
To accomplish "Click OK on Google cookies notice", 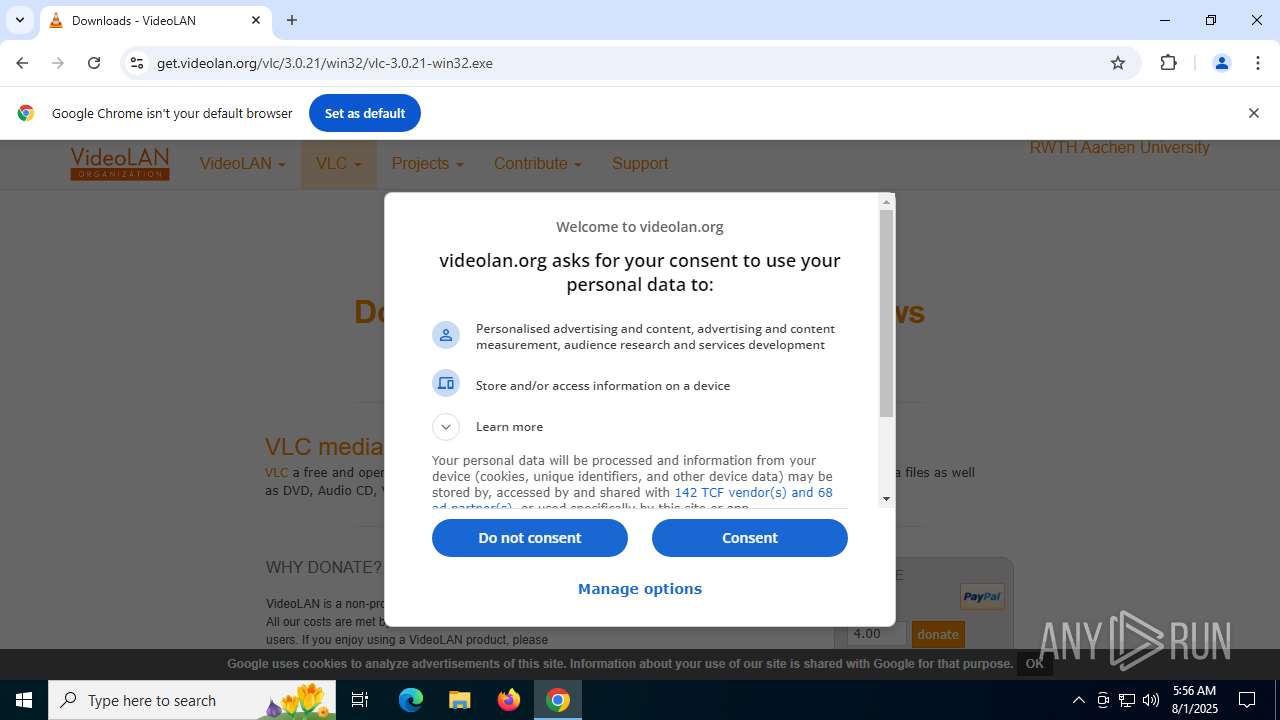I will 1035,664.
